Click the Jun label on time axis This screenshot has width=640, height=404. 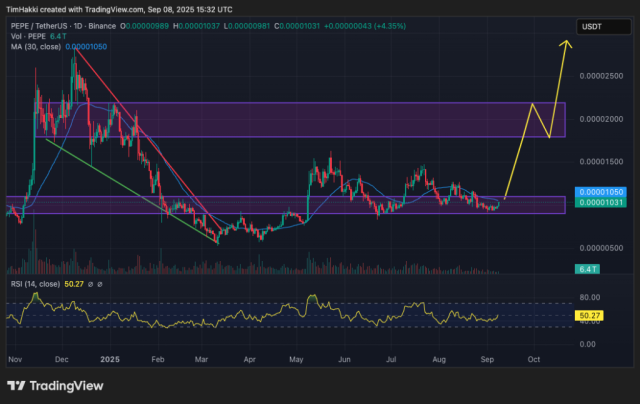click(x=344, y=360)
